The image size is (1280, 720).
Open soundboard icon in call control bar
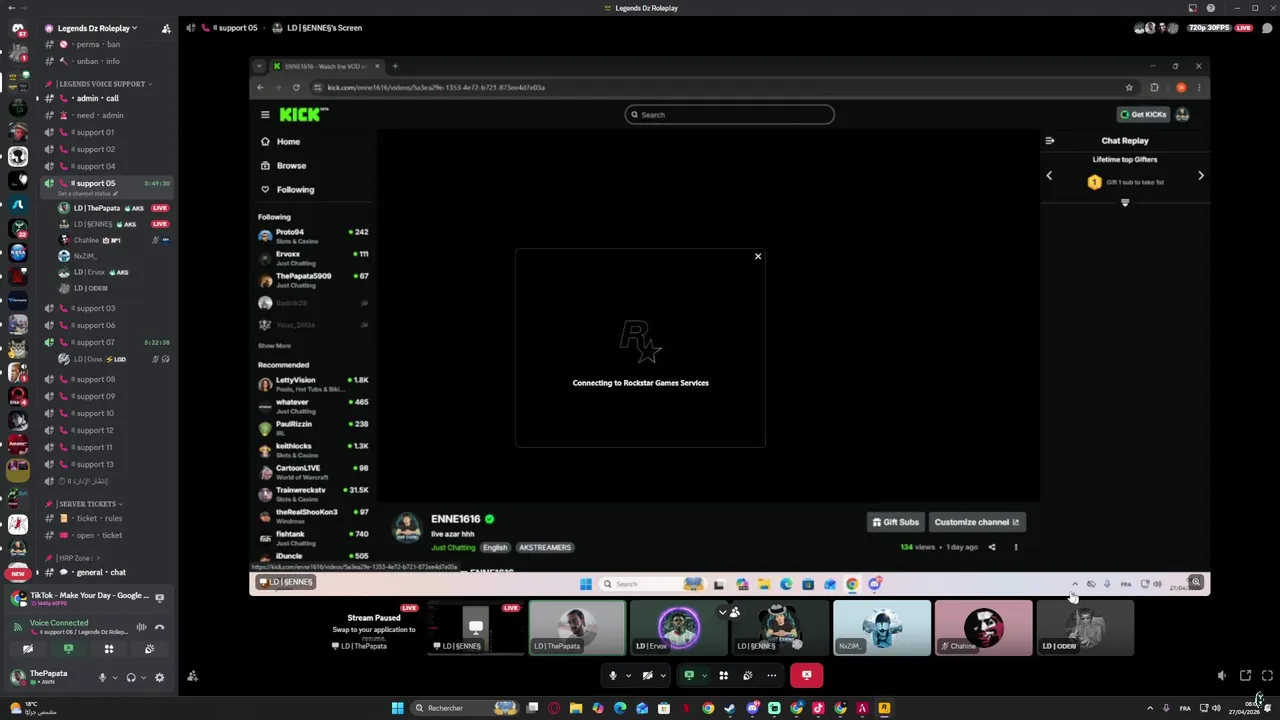pyautogui.click(x=747, y=675)
